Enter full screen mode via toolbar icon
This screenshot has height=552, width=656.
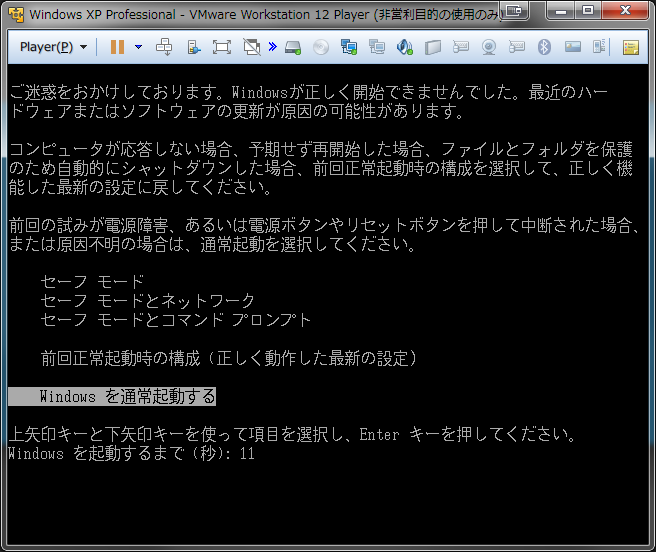pyautogui.click(x=222, y=47)
